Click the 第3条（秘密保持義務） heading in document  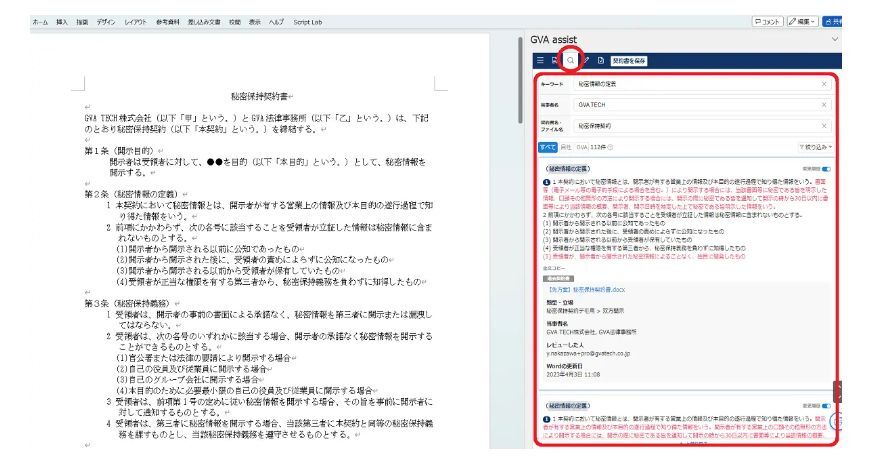128,303
